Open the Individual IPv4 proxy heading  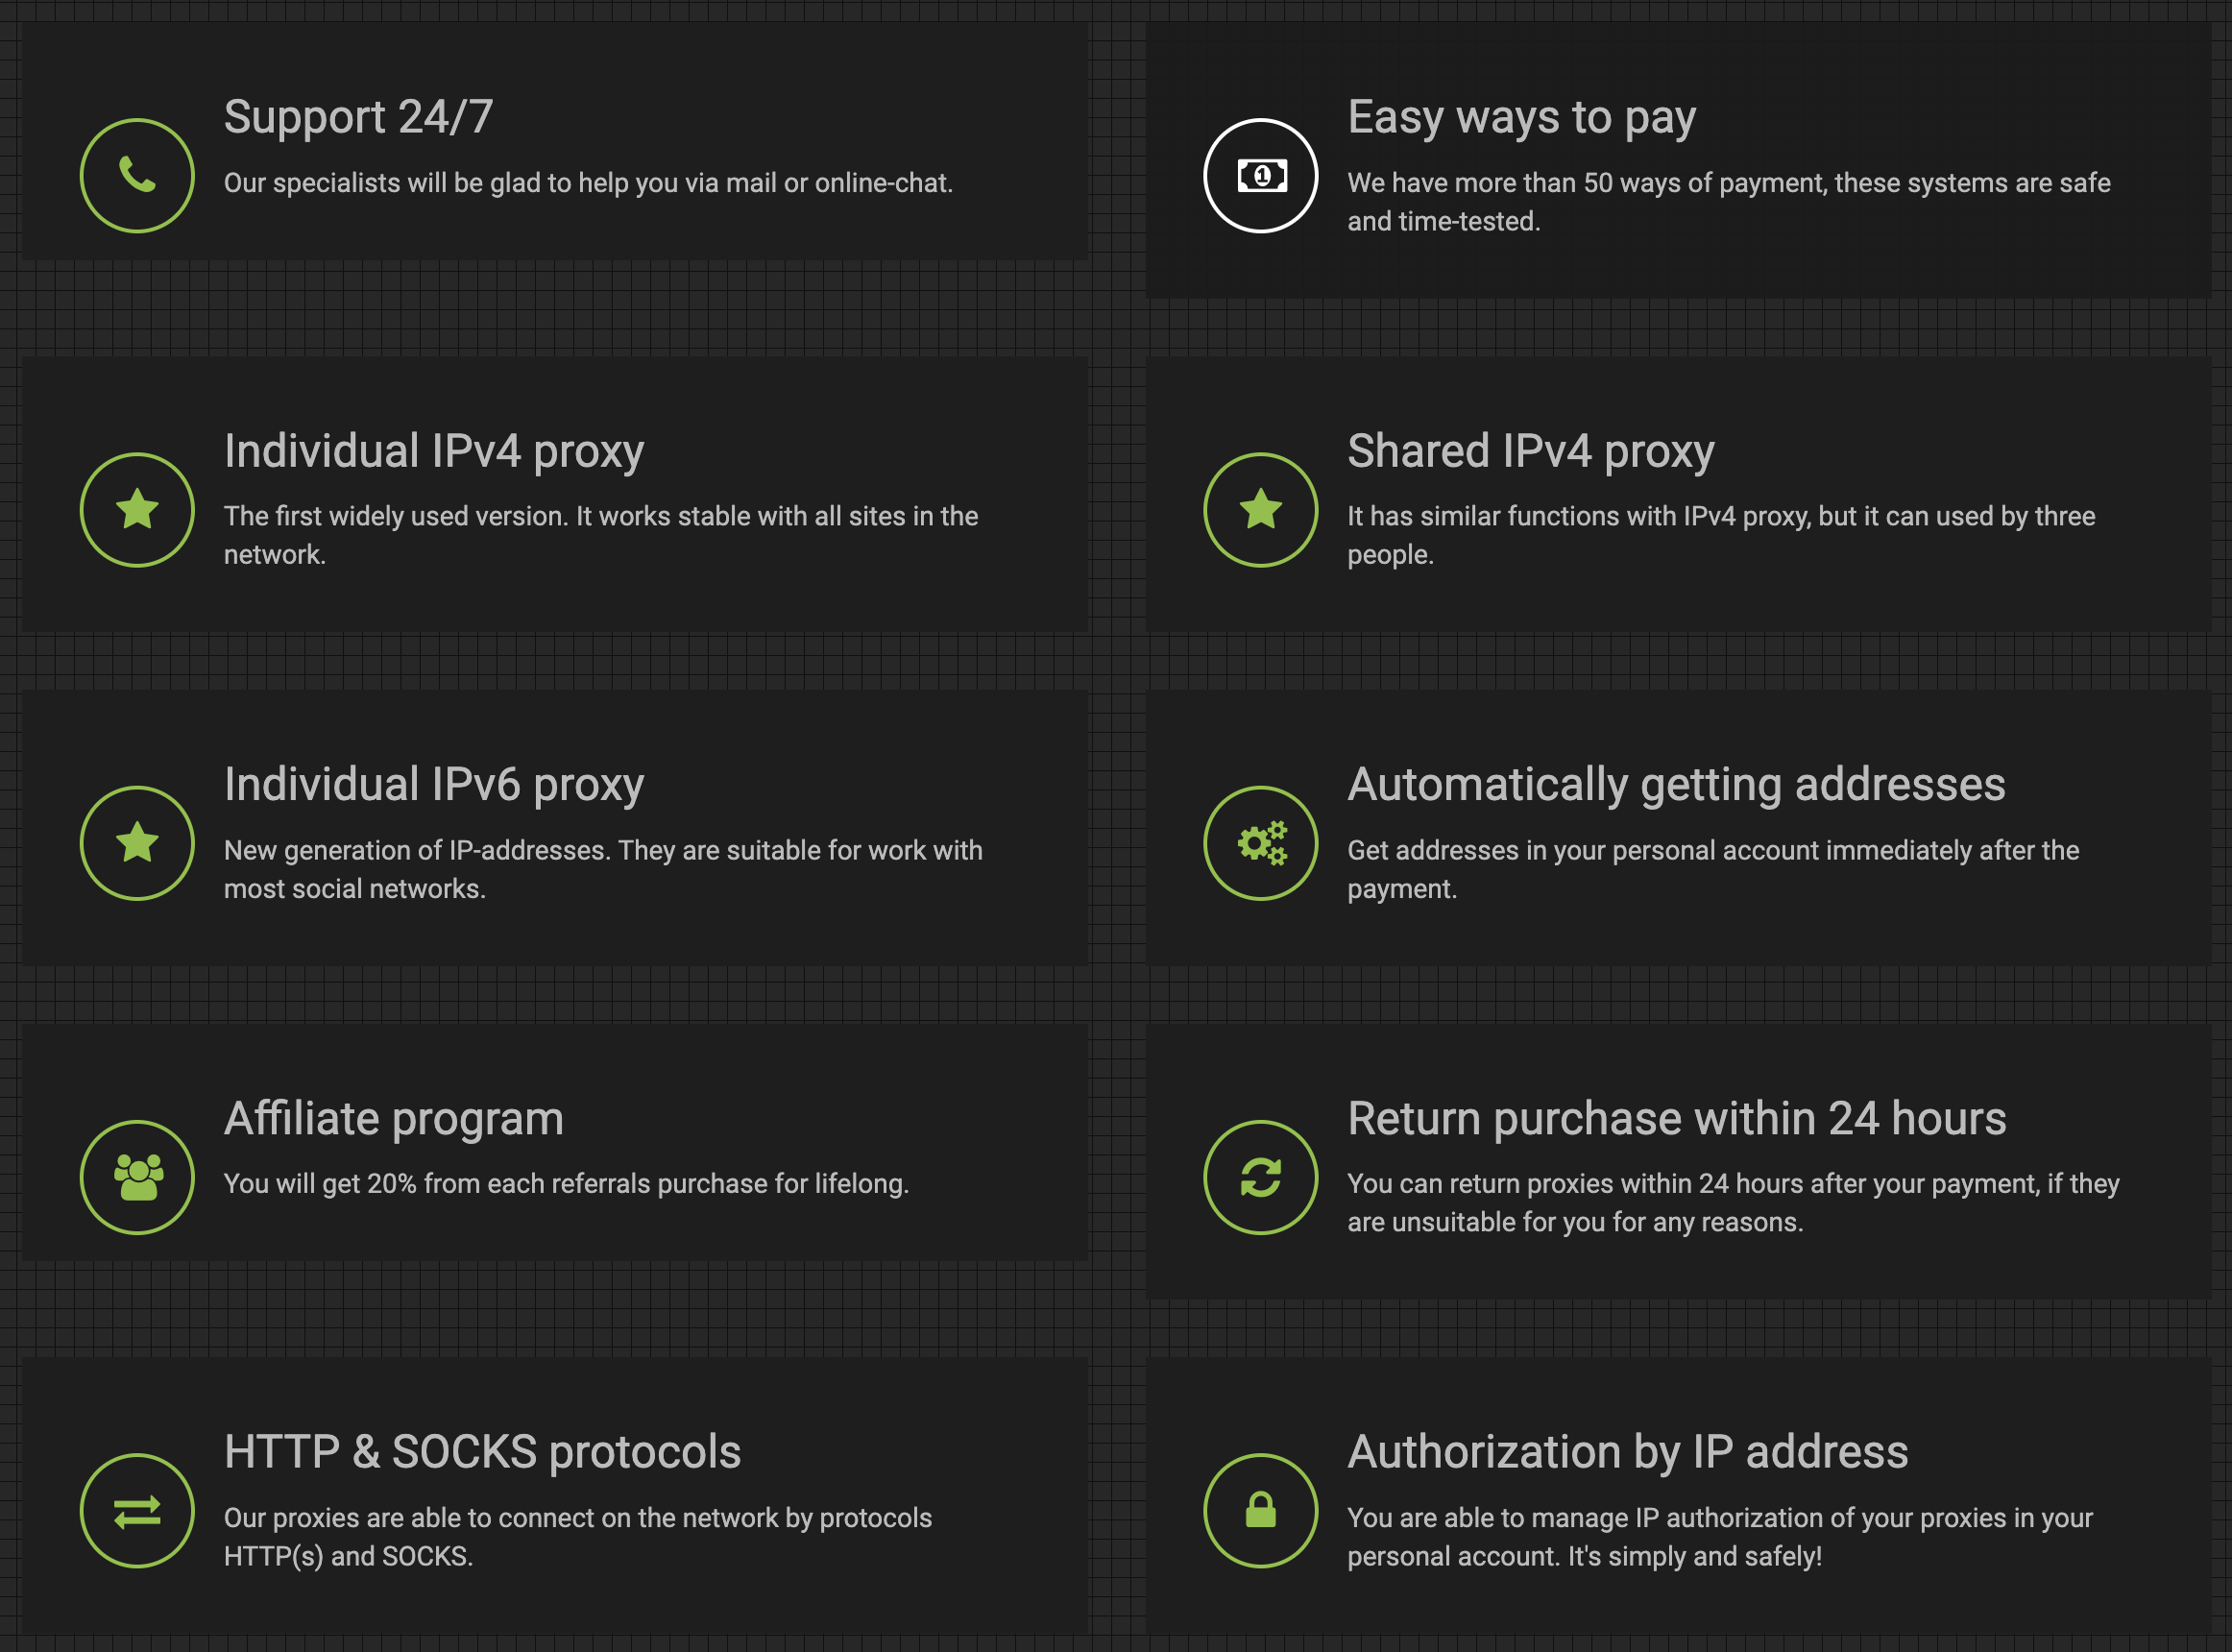[434, 451]
